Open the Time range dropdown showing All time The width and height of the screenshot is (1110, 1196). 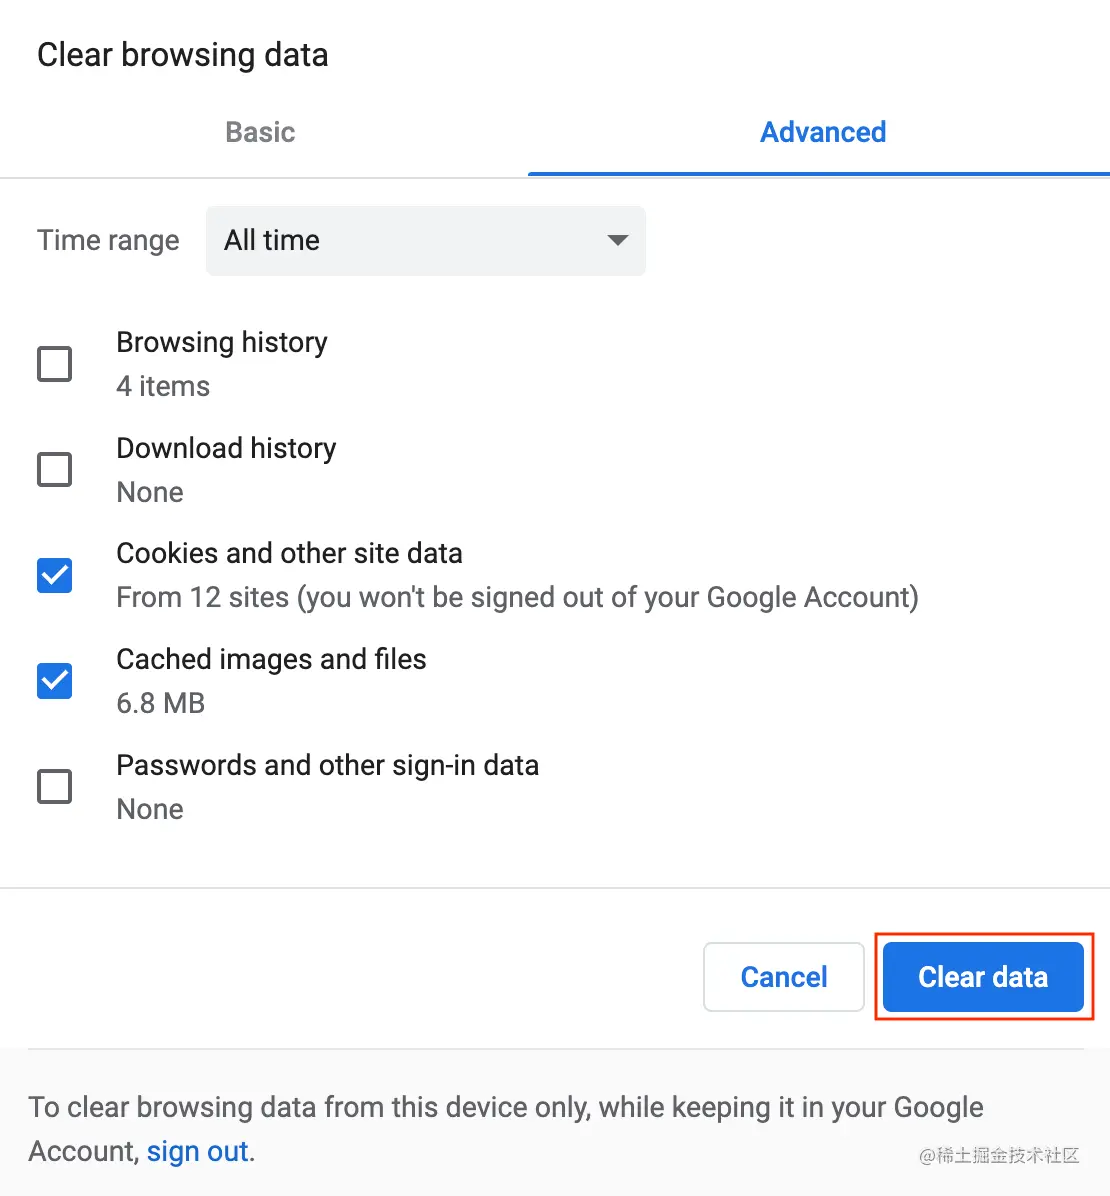(x=426, y=240)
